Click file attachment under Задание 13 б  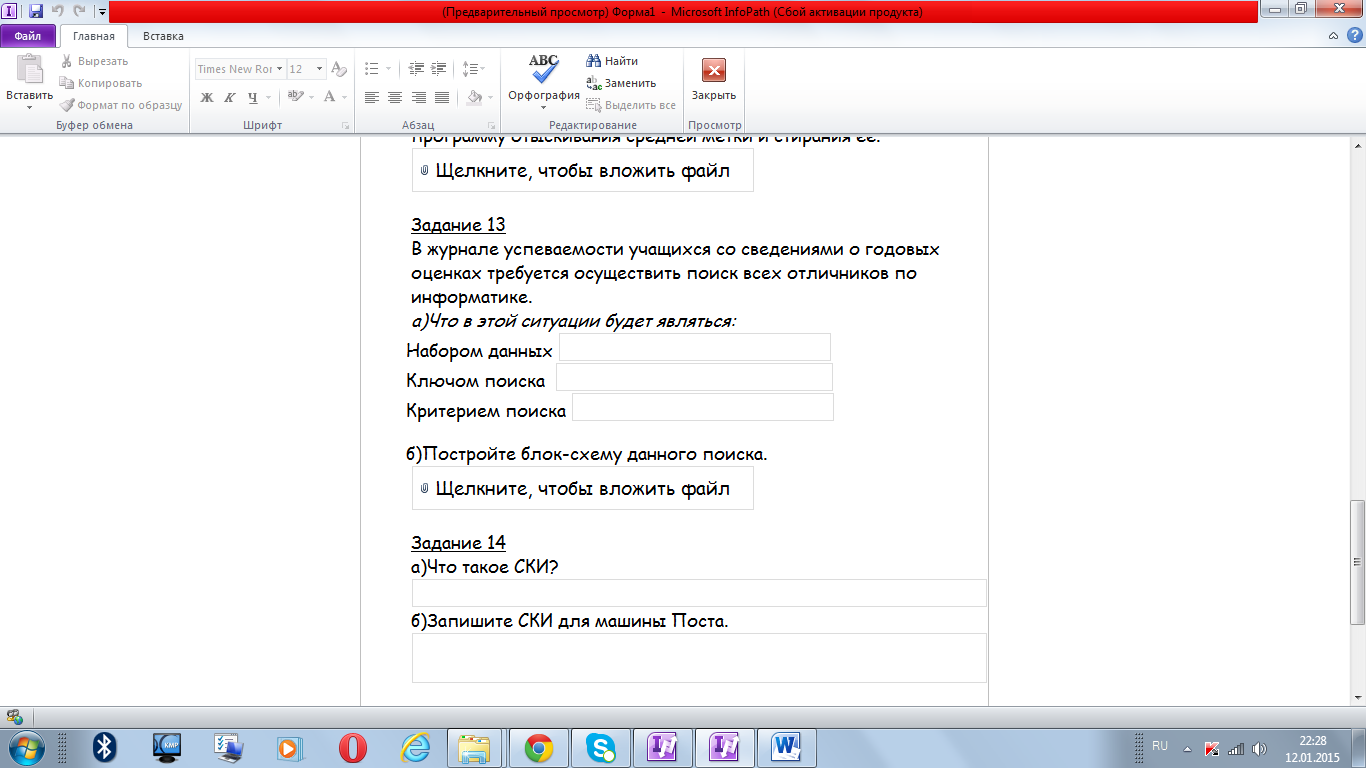[583, 488]
